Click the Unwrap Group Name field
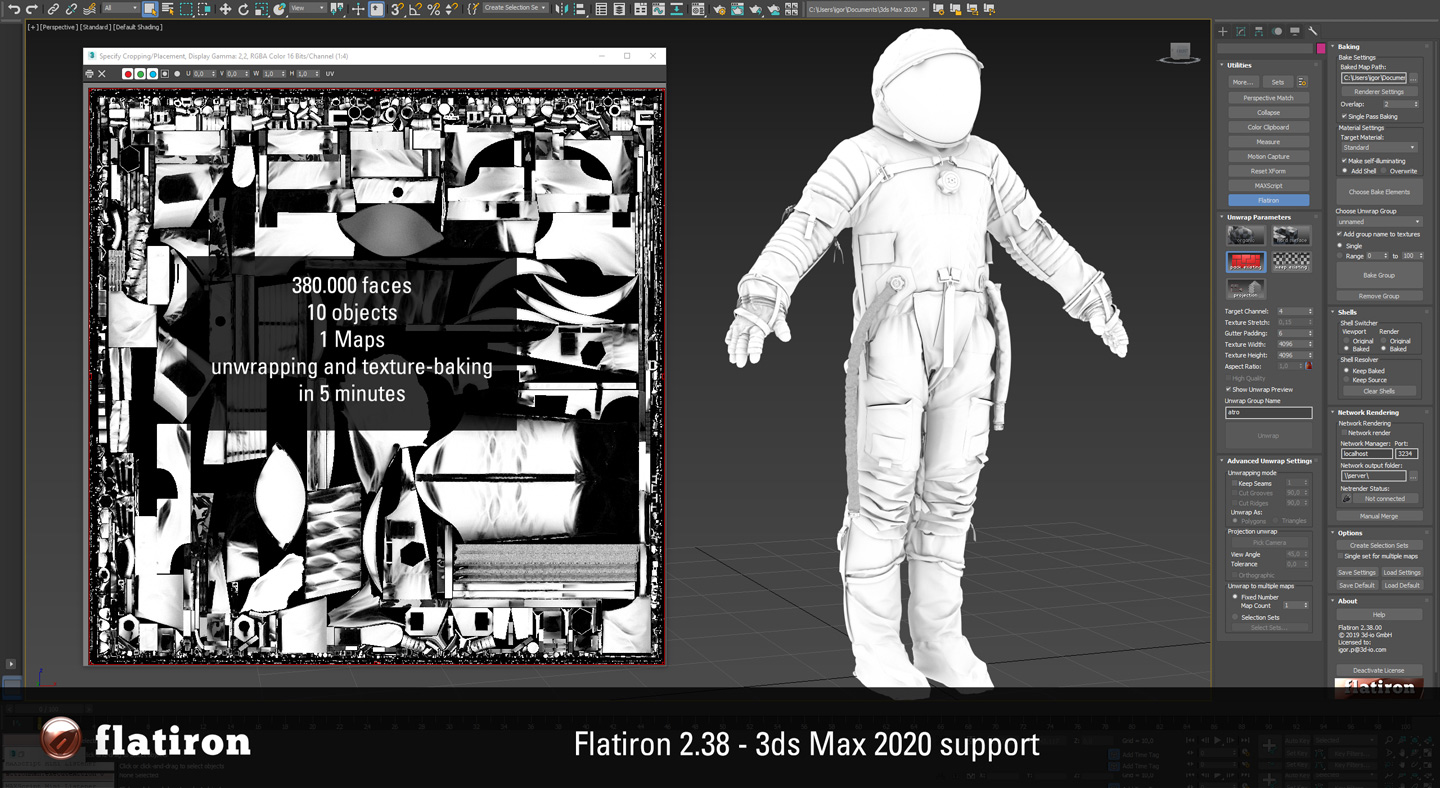 click(1268, 412)
